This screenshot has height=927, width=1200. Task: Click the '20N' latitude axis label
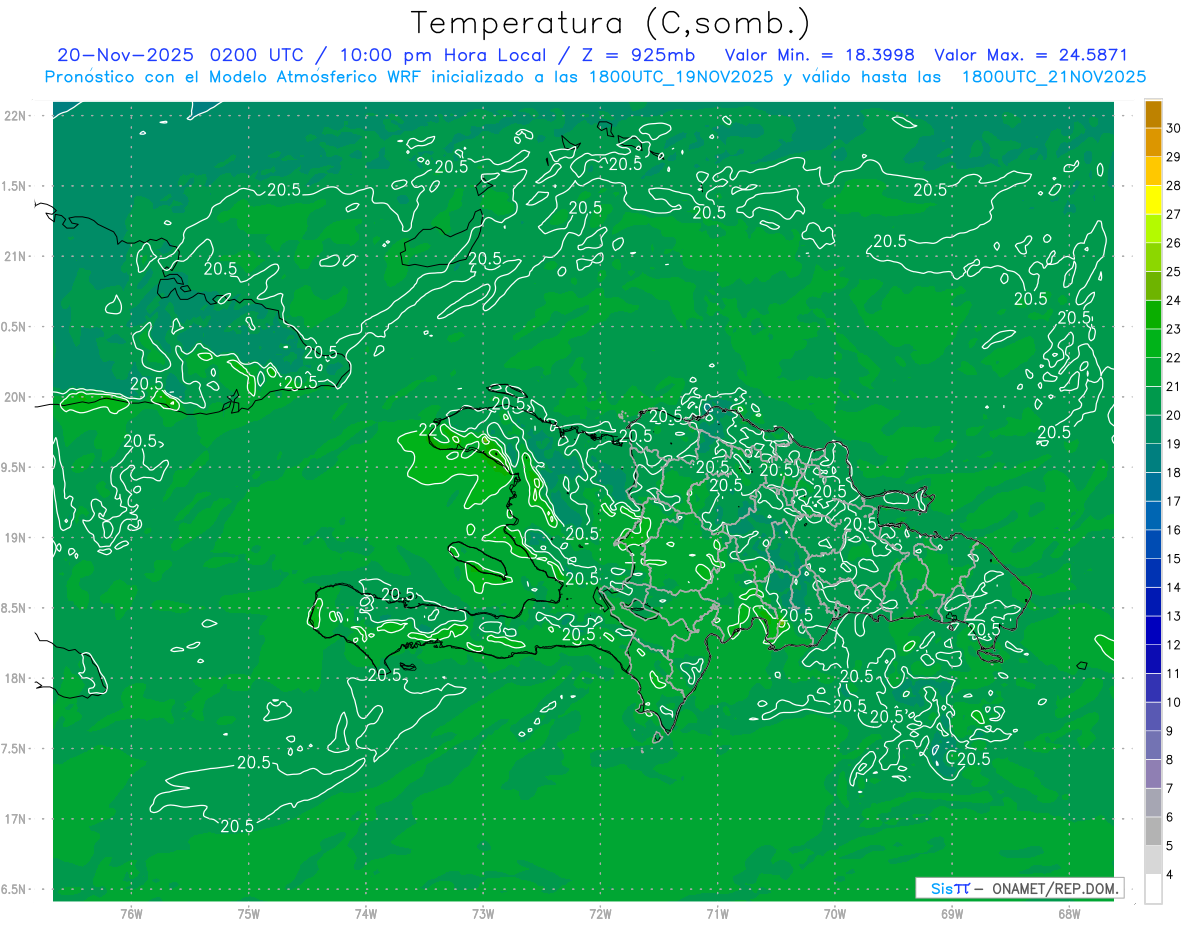point(16,397)
